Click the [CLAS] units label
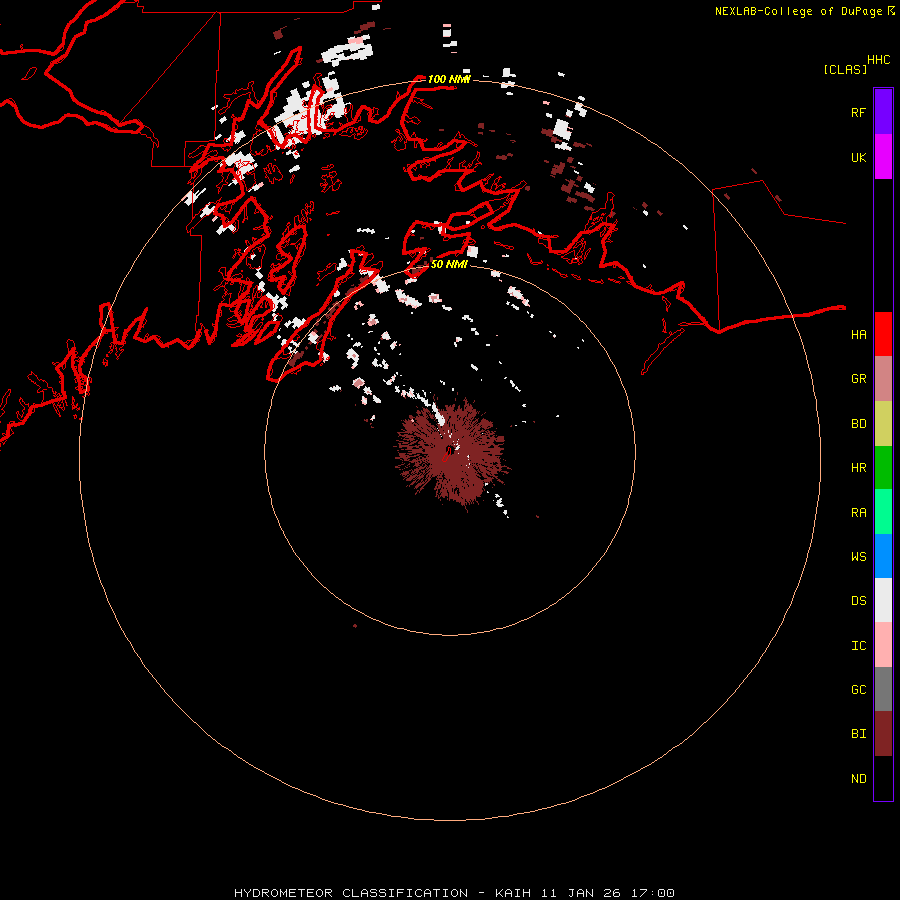Image resolution: width=900 pixels, height=900 pixels. (x=845, y=69)
